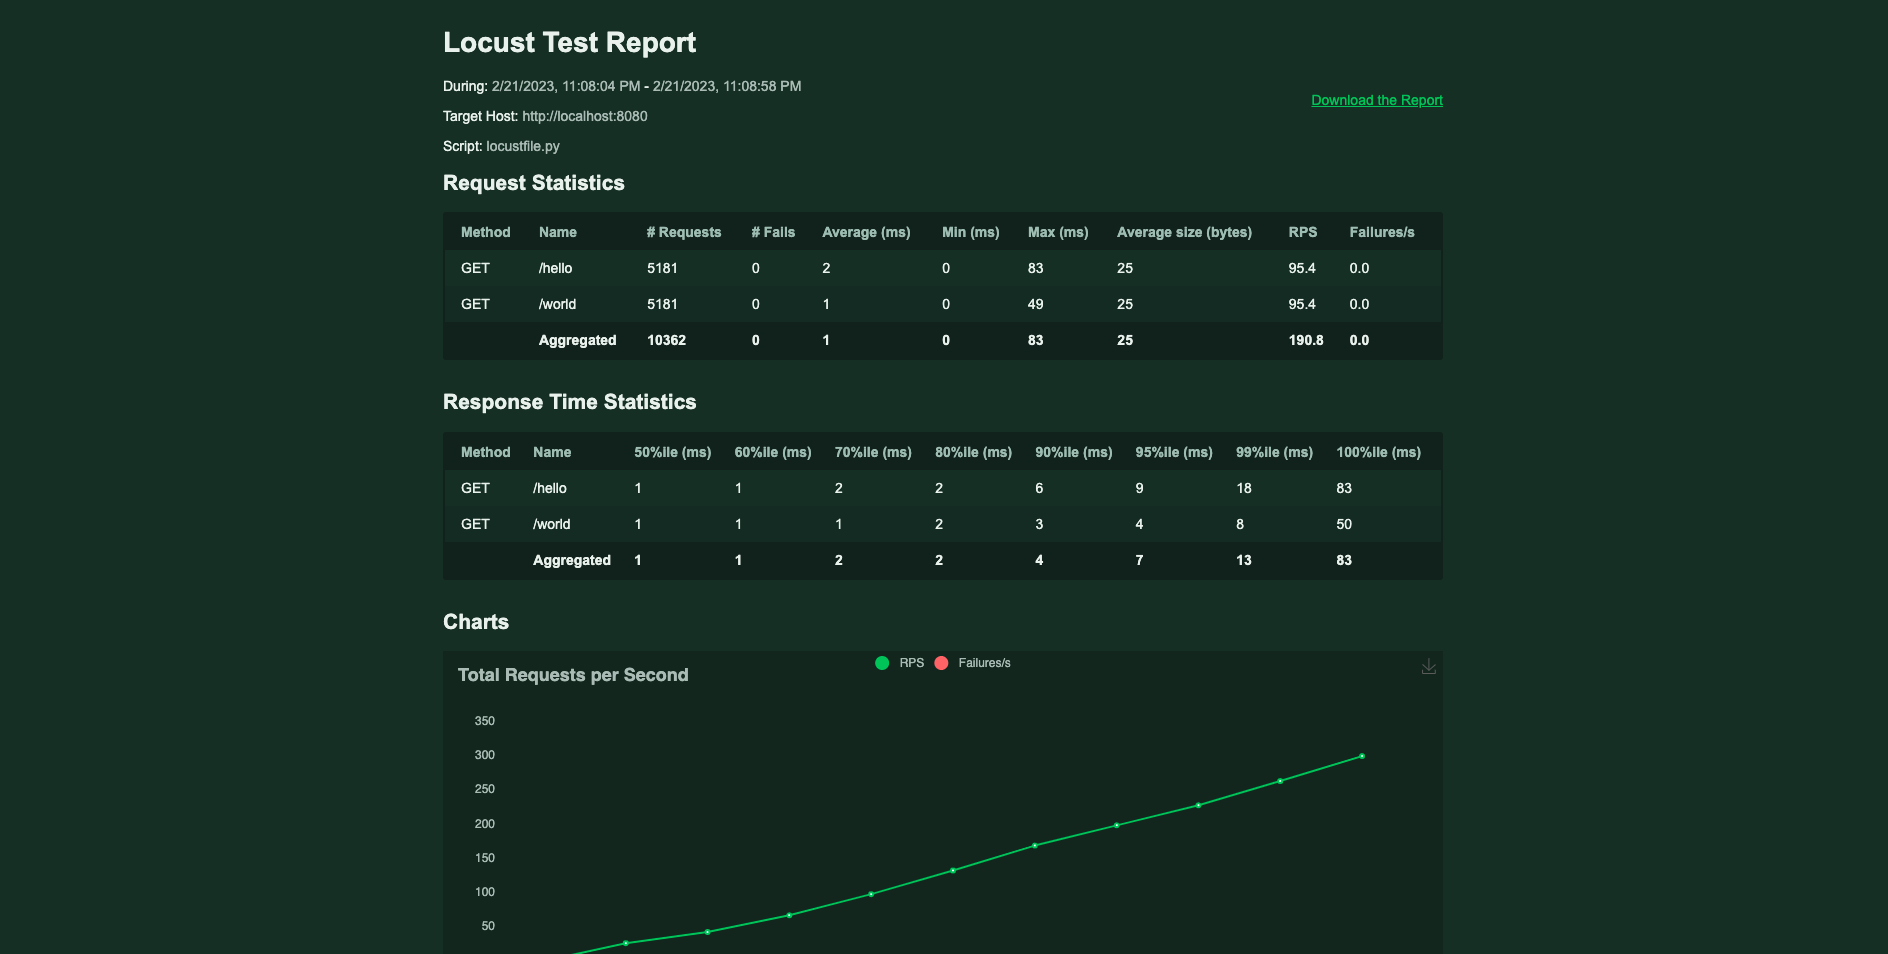Click 'Average (ms)' column header

tap(866, 232)
